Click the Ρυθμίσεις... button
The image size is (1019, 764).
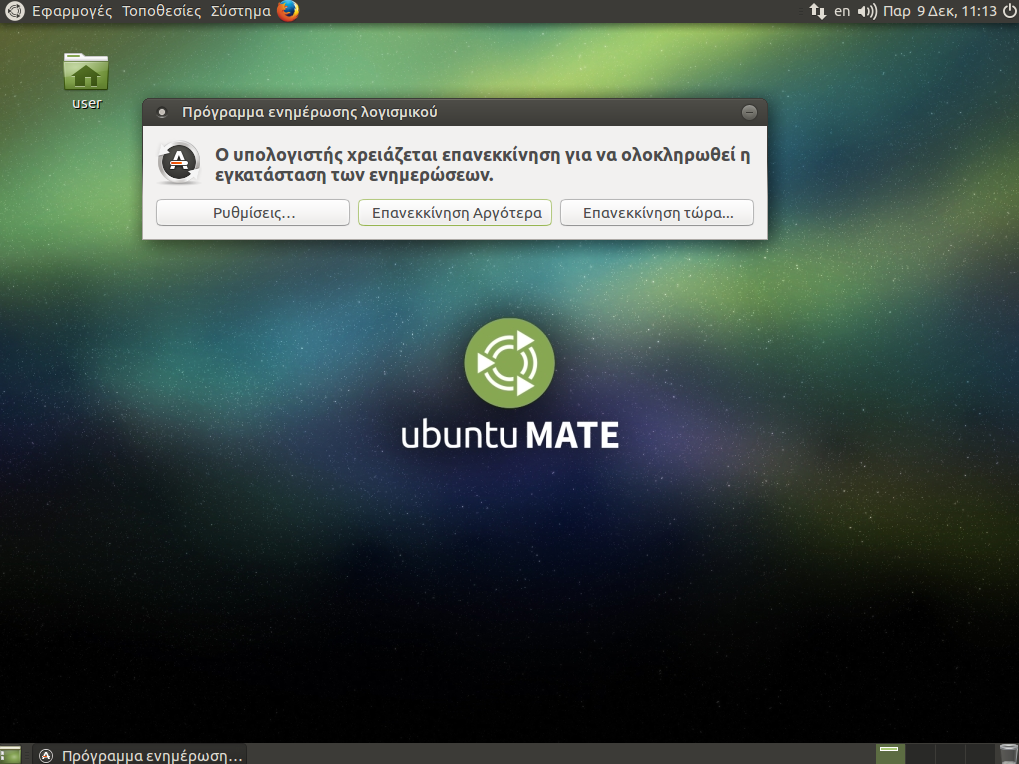(x=253, y=213)
